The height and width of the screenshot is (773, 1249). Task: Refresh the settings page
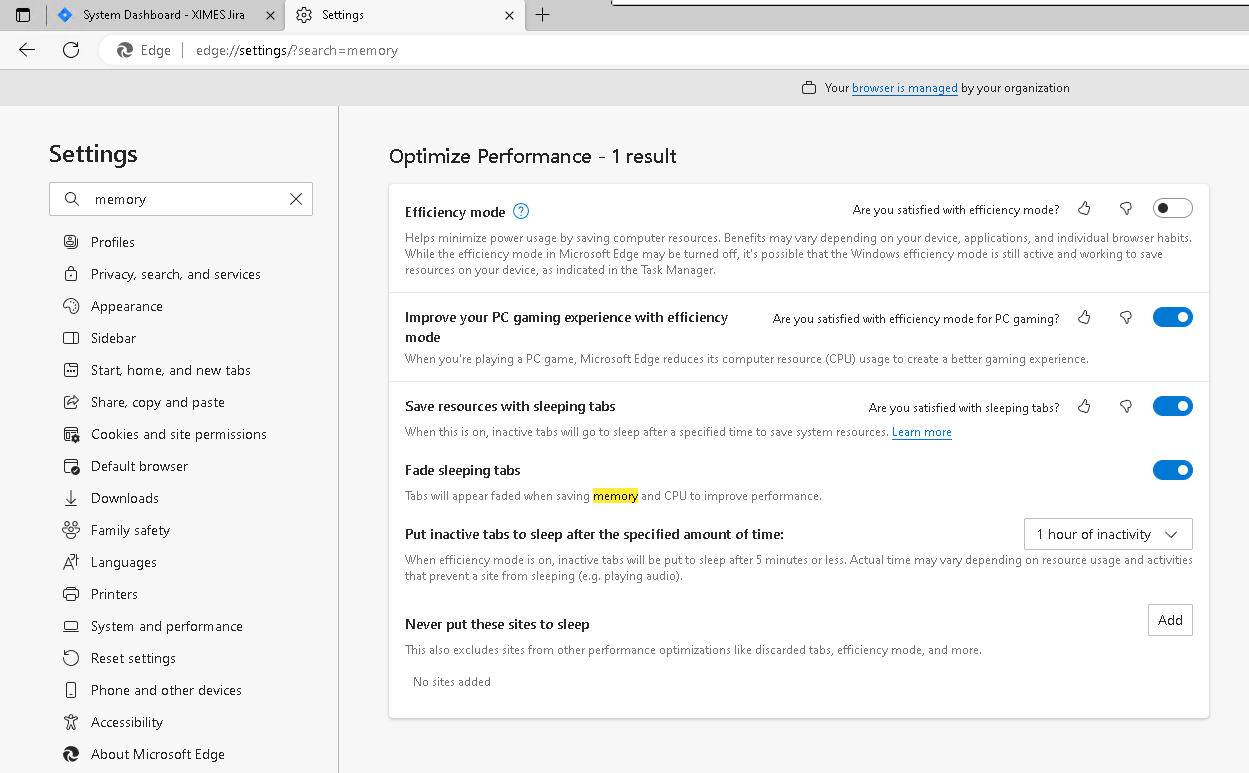point(71,50)
